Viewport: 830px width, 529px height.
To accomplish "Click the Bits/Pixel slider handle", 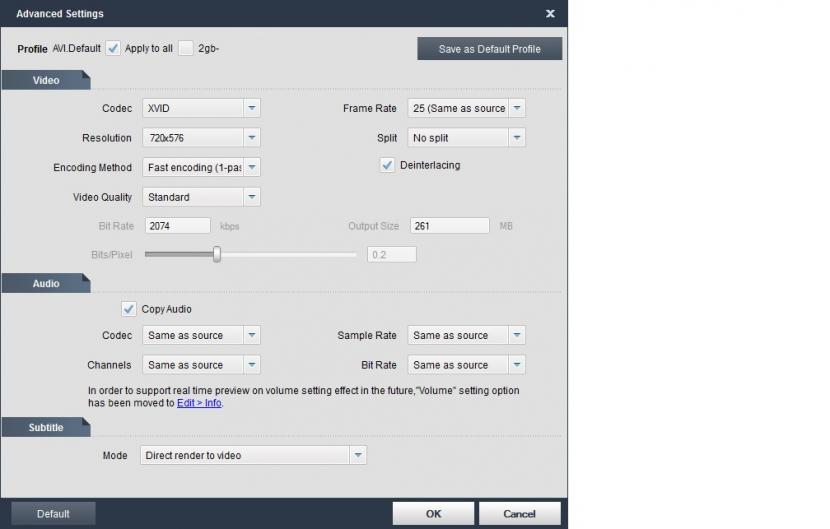I will tap(216, 254).
